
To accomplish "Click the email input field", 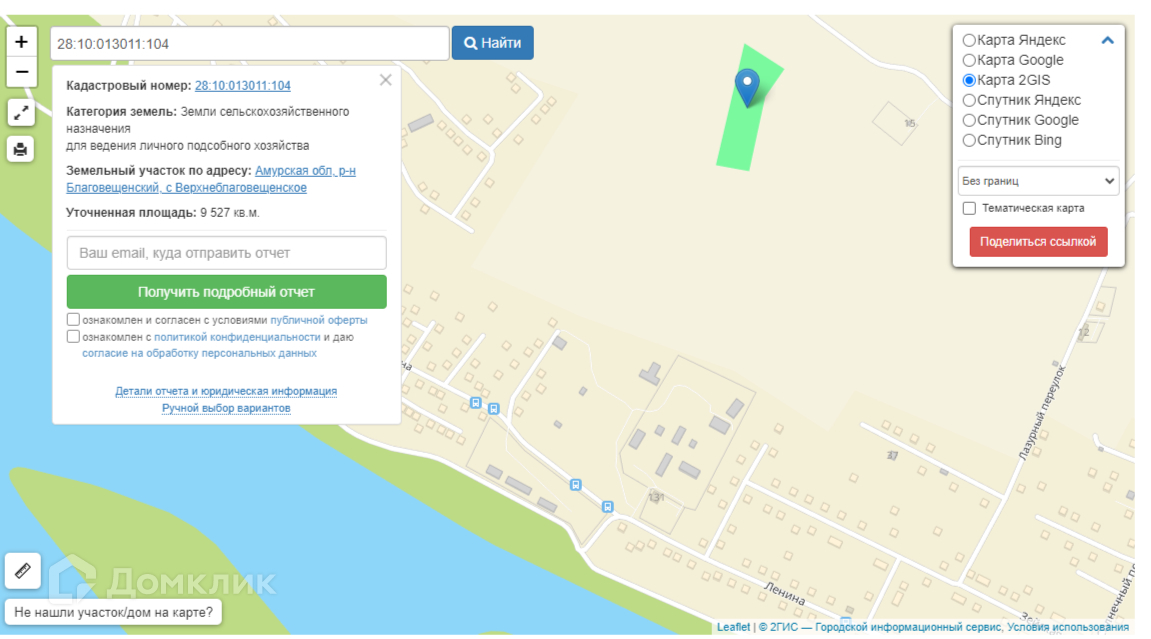I will coord(226,253).
